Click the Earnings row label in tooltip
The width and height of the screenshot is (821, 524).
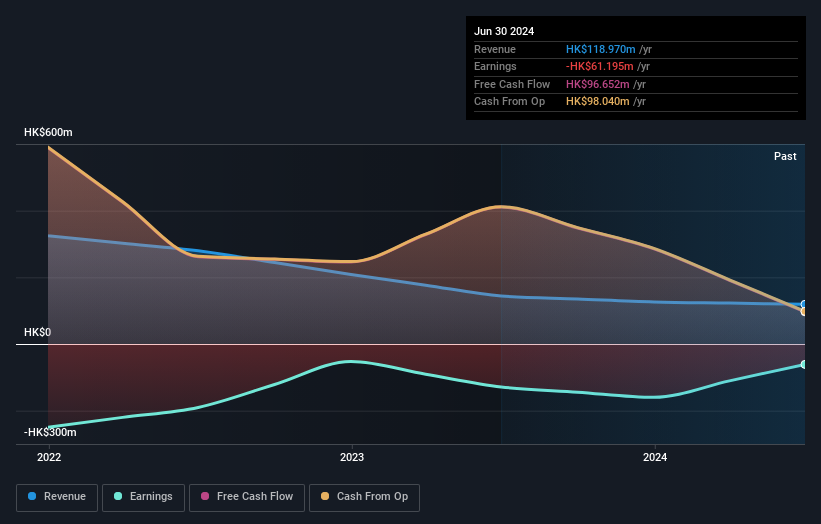[495, 66]
